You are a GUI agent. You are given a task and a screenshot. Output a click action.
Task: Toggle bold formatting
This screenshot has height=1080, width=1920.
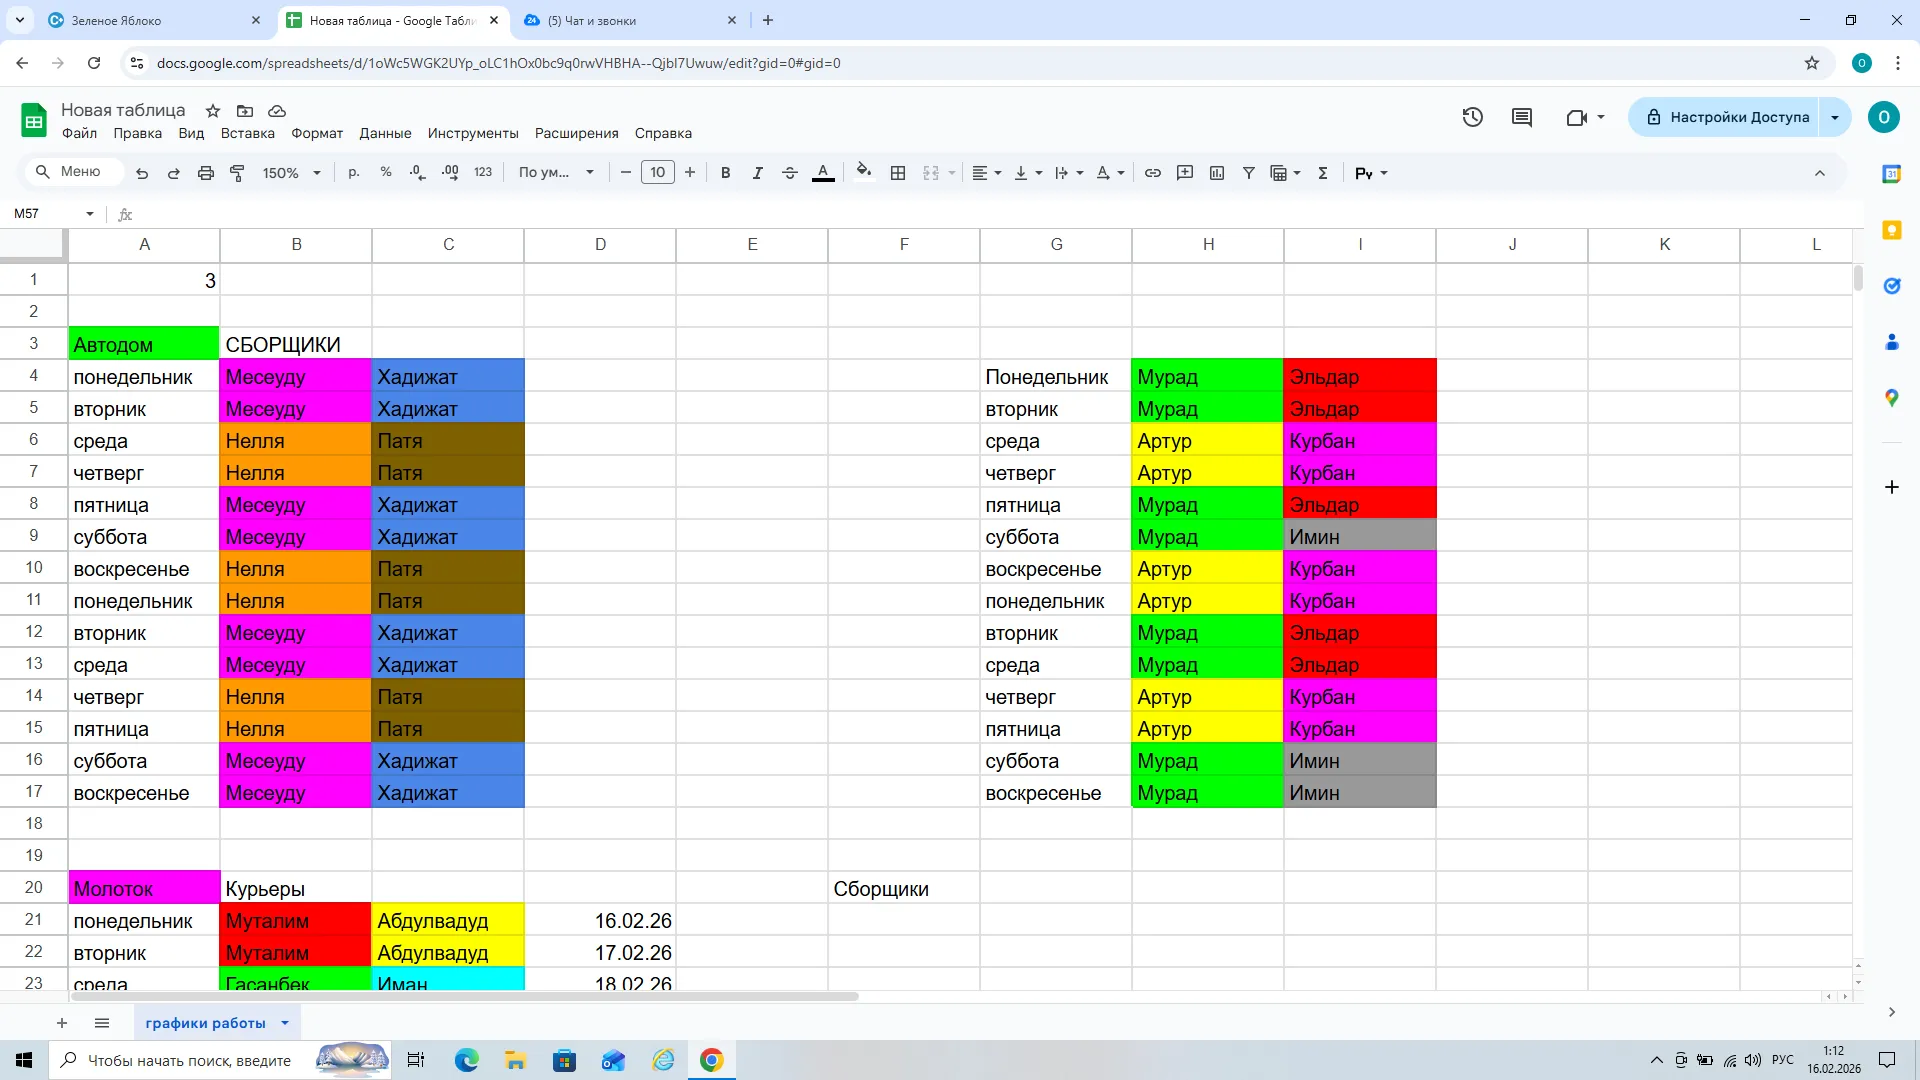click(726, 173)
